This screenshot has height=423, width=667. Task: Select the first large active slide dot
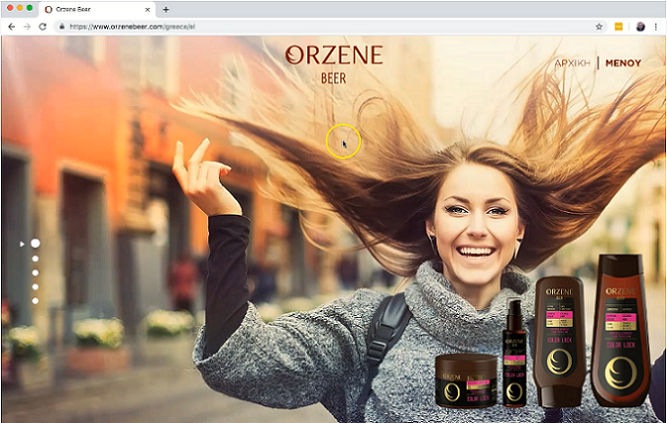(35, 243)
